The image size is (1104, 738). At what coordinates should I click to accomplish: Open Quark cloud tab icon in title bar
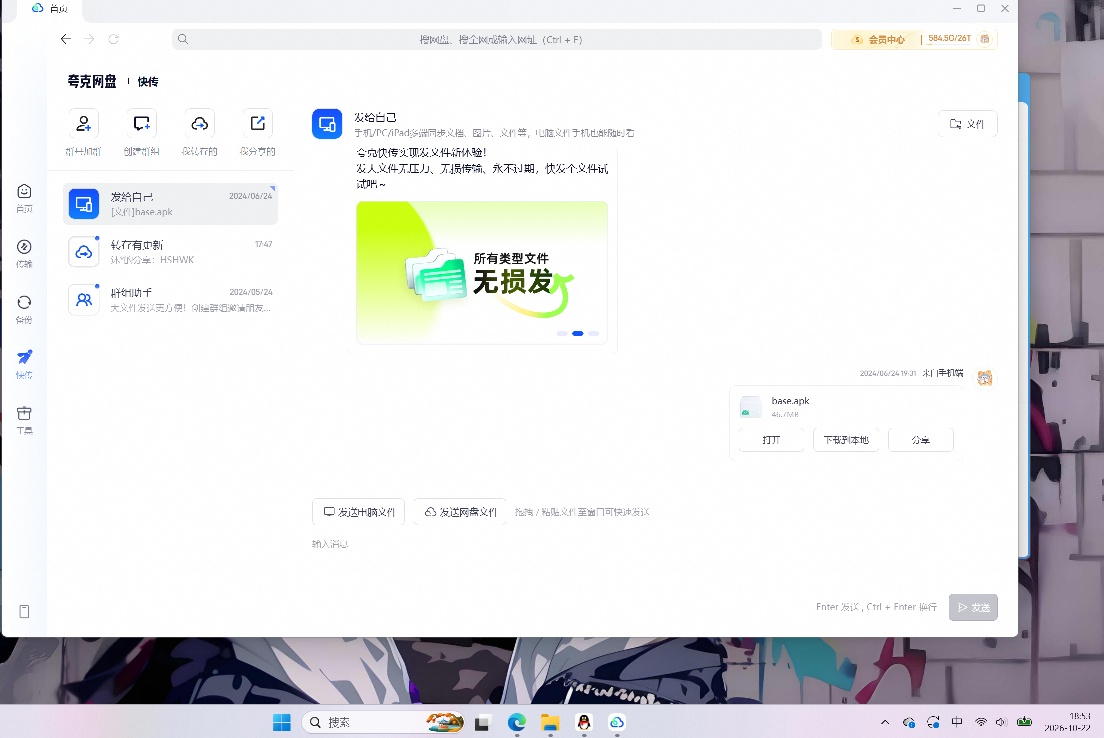tap(38, 8)
